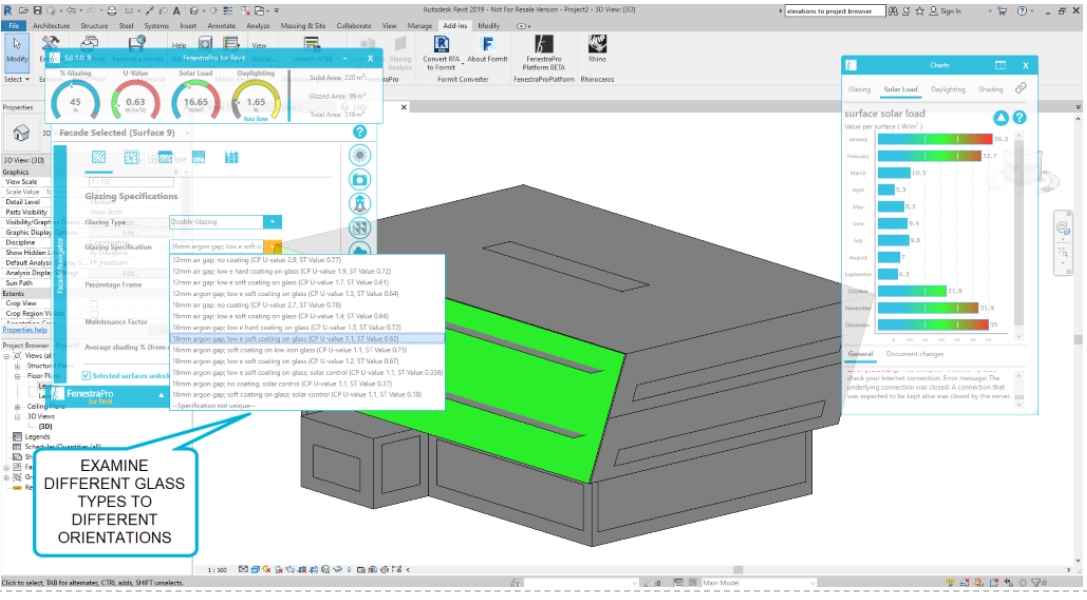1087x600 pixels.
Task: Click the blue building icon in facade tabs
Action: 232,158
